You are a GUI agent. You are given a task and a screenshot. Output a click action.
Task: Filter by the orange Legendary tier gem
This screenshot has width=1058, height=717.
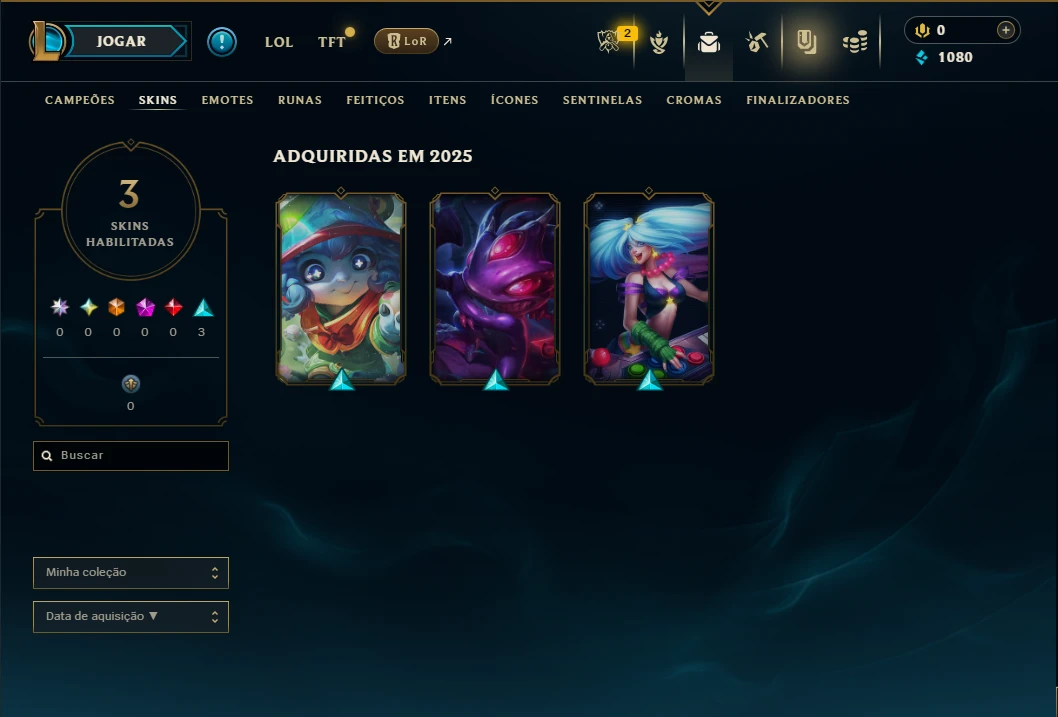116,308
